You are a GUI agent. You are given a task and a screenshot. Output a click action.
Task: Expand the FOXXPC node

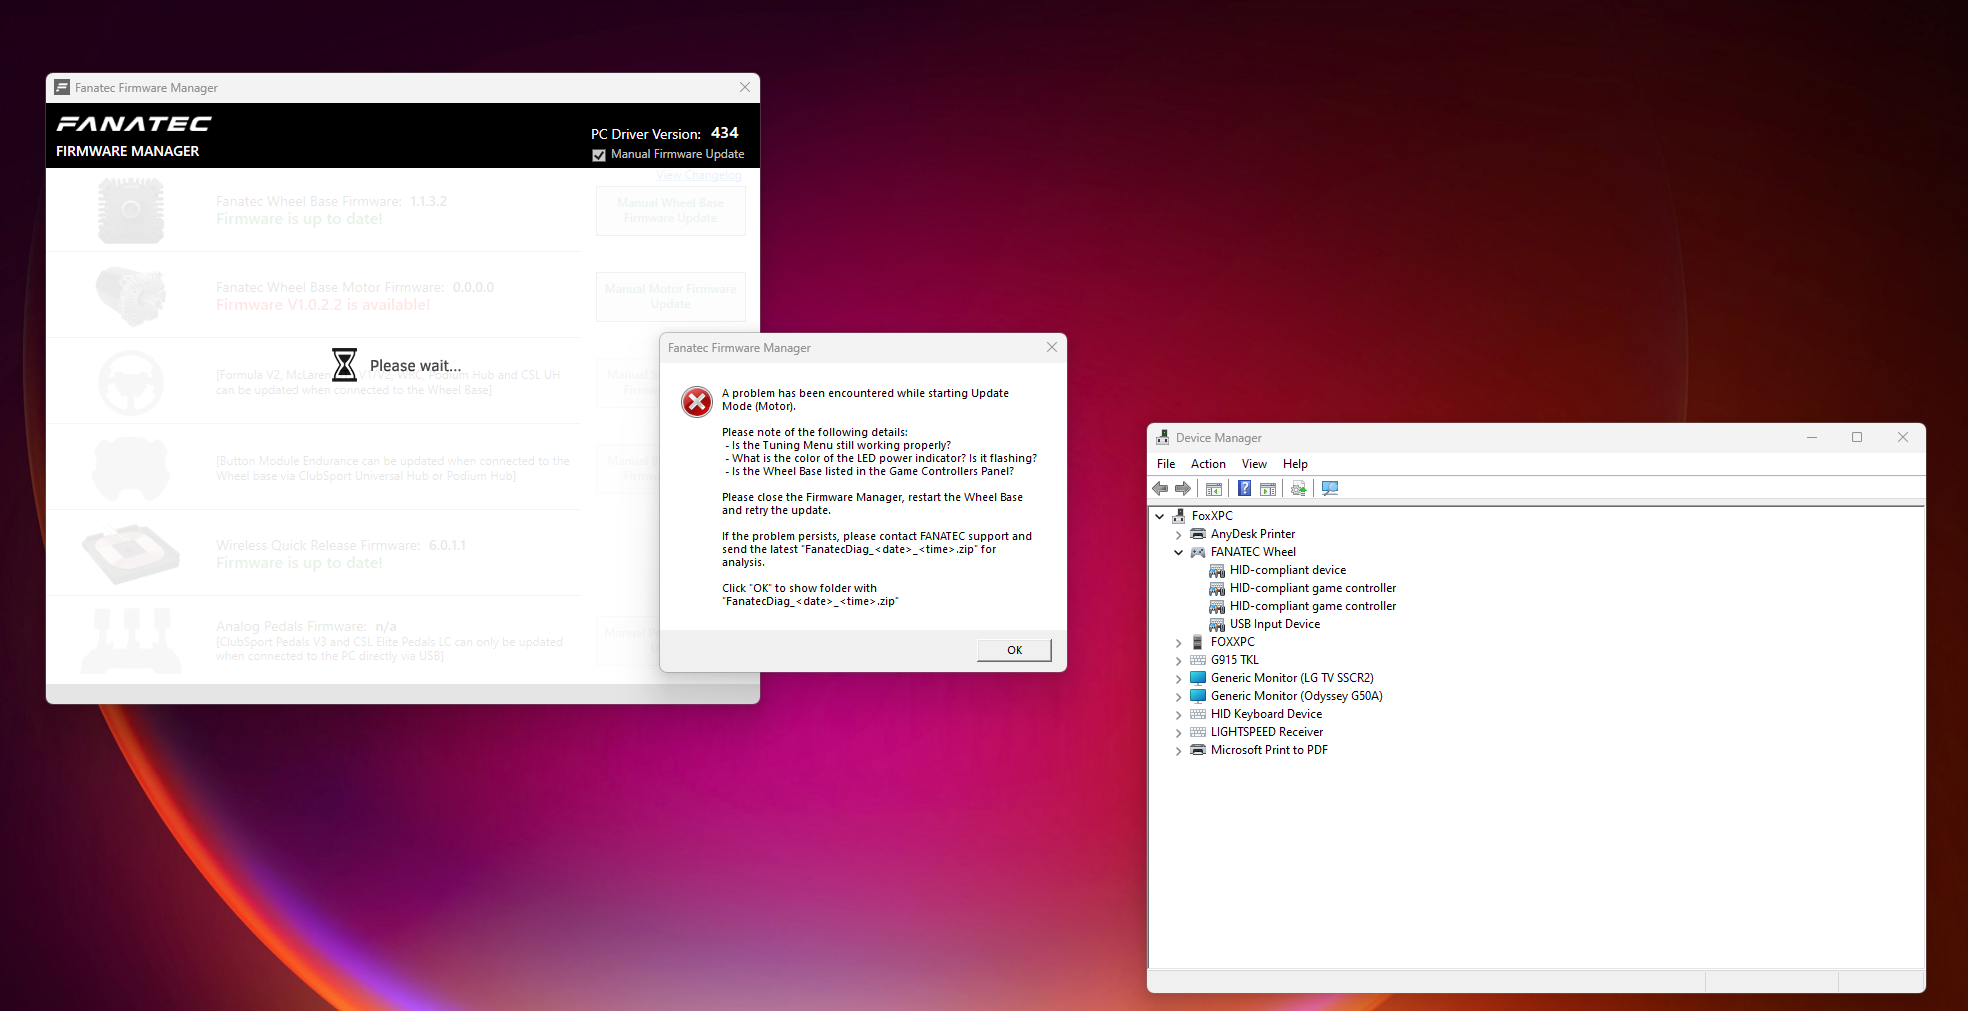1179,643
